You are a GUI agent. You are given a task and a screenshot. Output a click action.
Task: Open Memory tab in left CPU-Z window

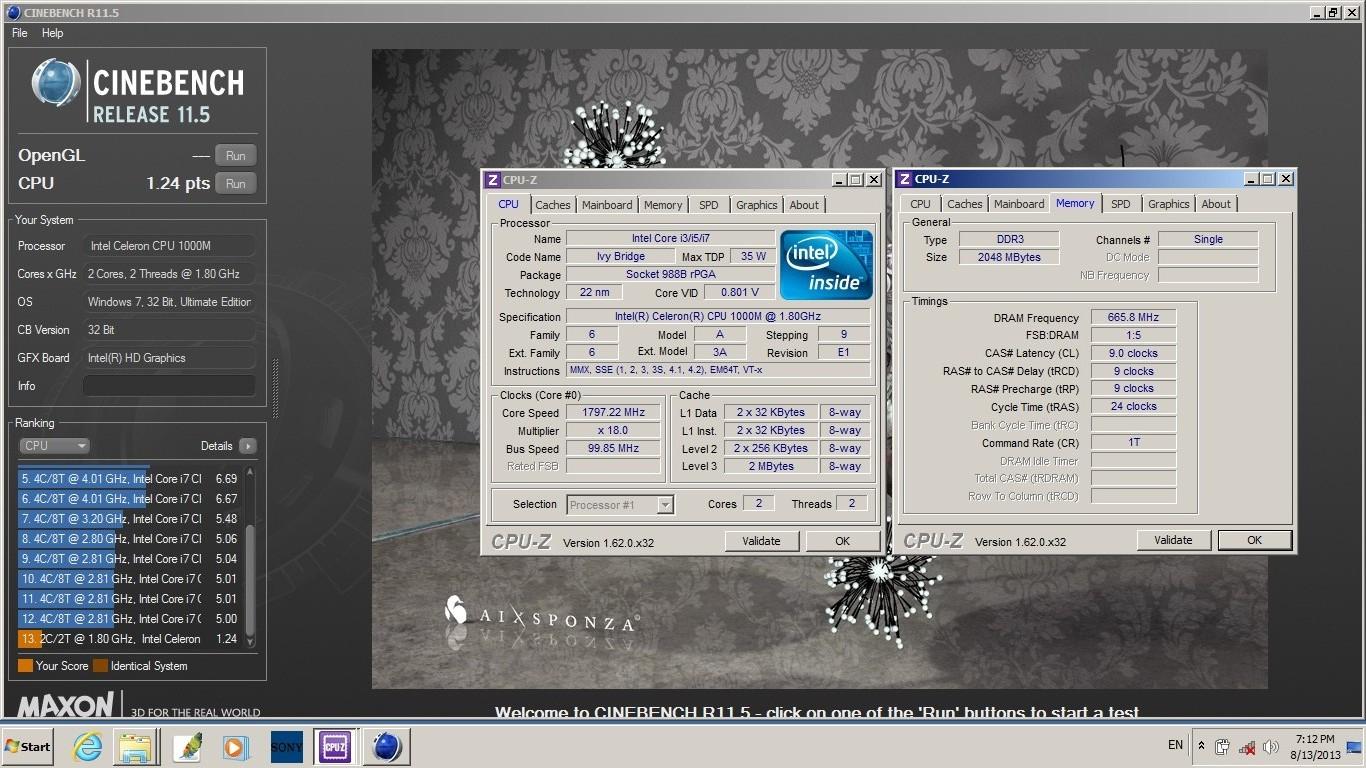pyautogui.click(x=663, y=205)
